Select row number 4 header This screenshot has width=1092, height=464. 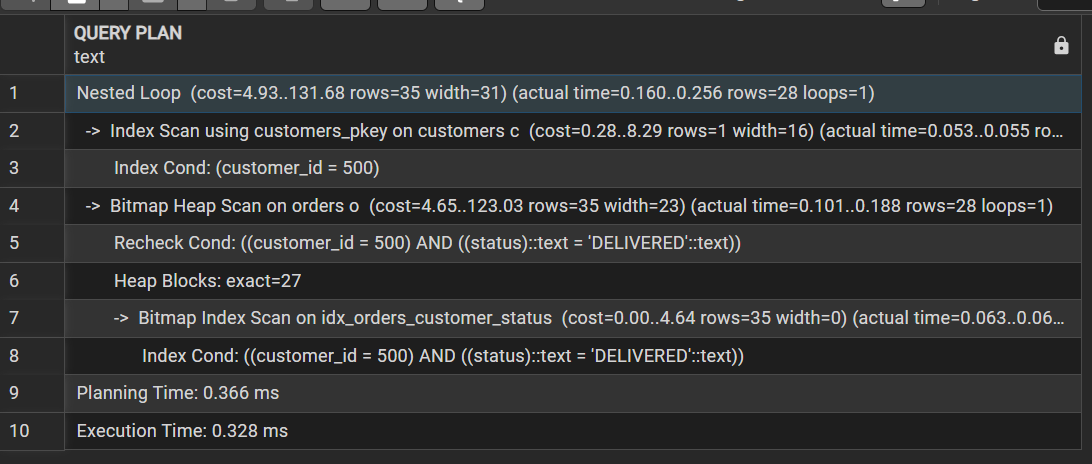click(32, 206)
